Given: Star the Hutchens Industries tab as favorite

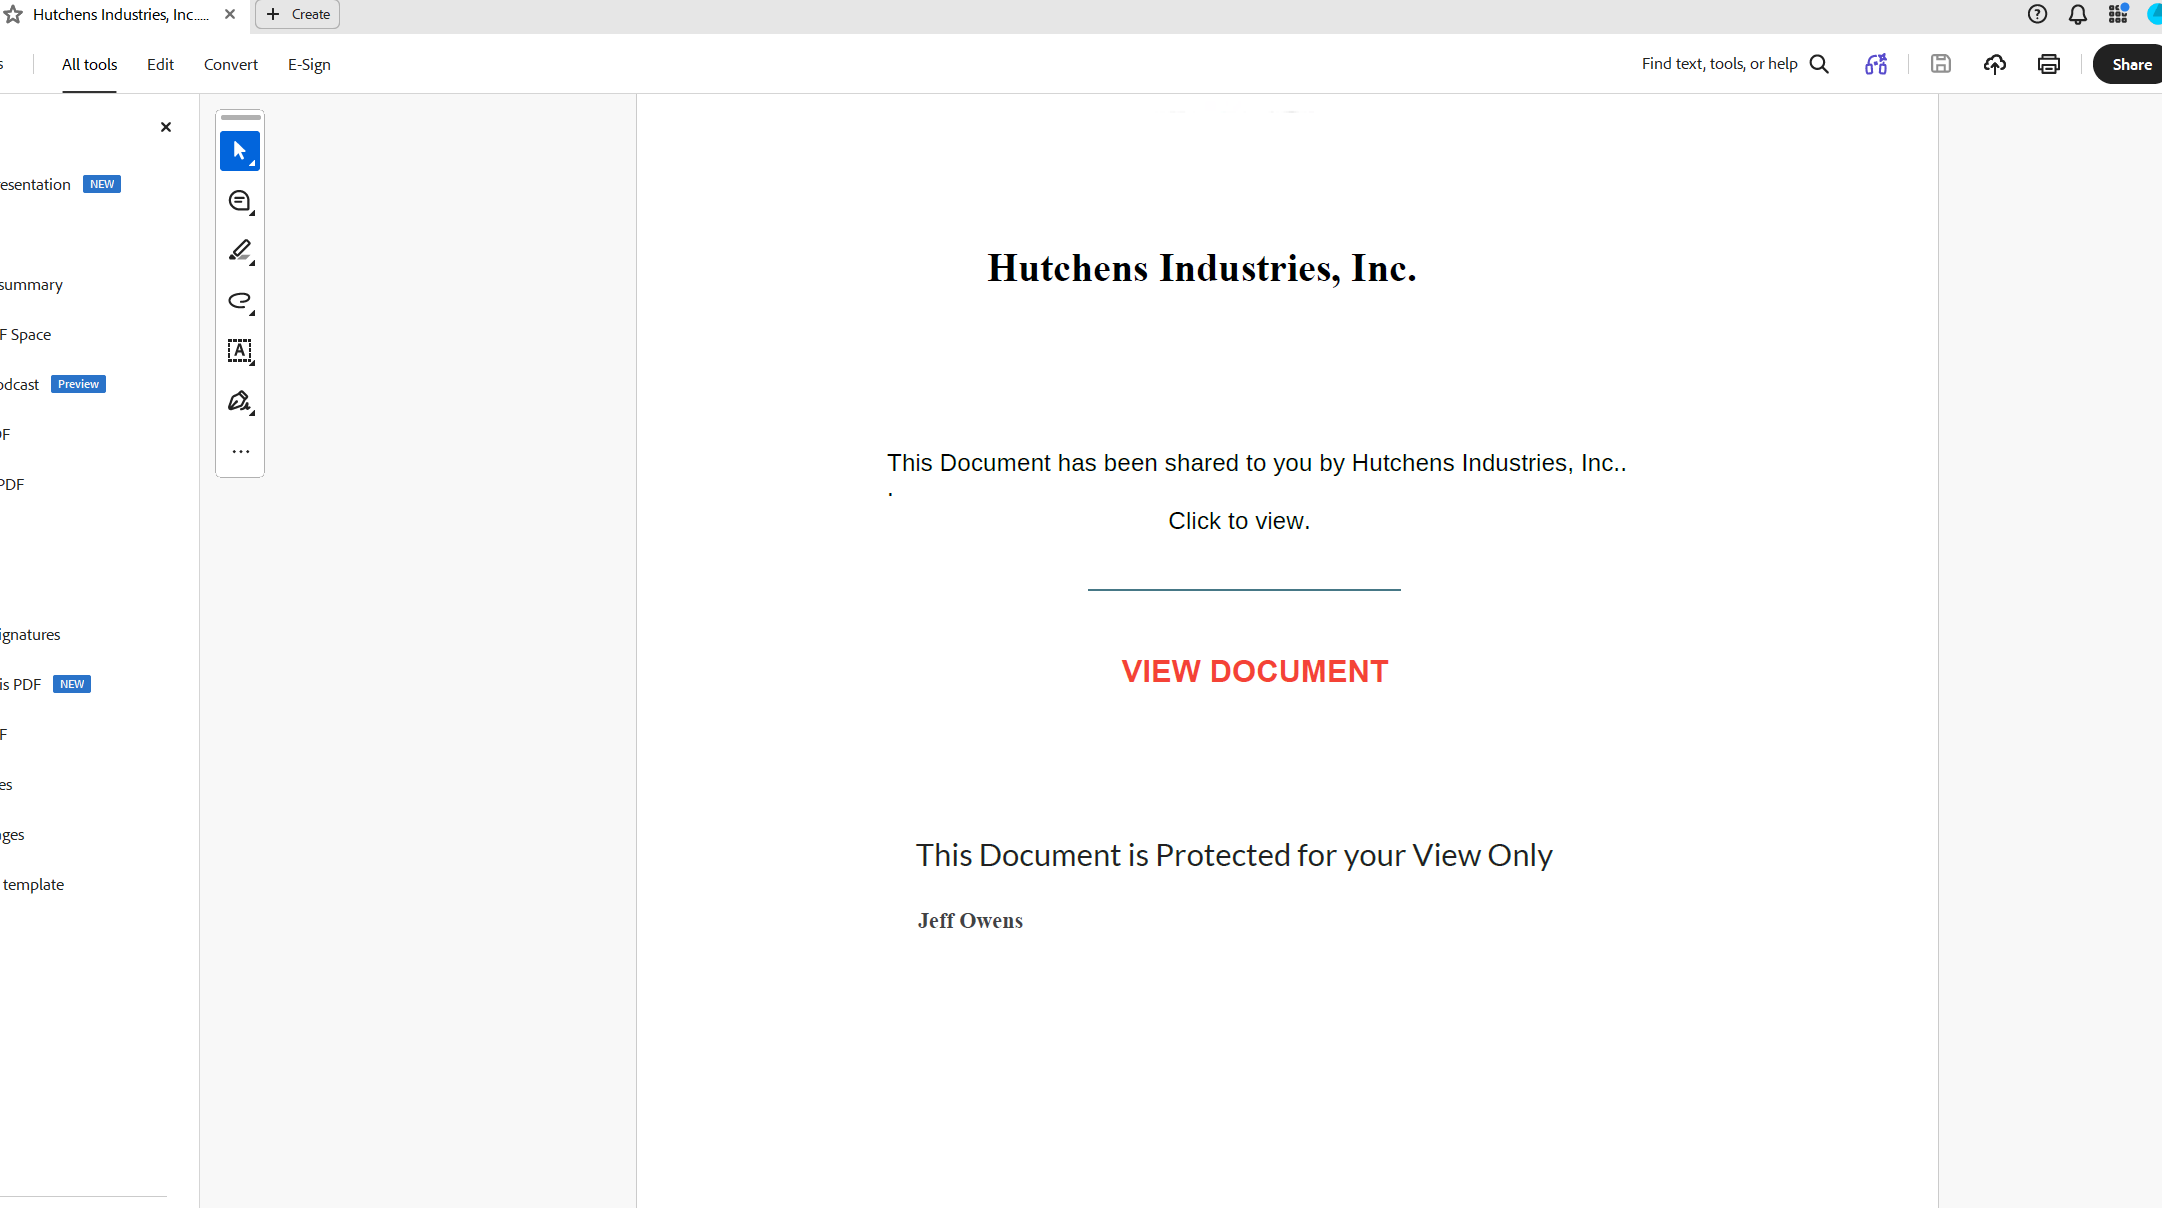Looking at the screenshot, I should point(13,14).
